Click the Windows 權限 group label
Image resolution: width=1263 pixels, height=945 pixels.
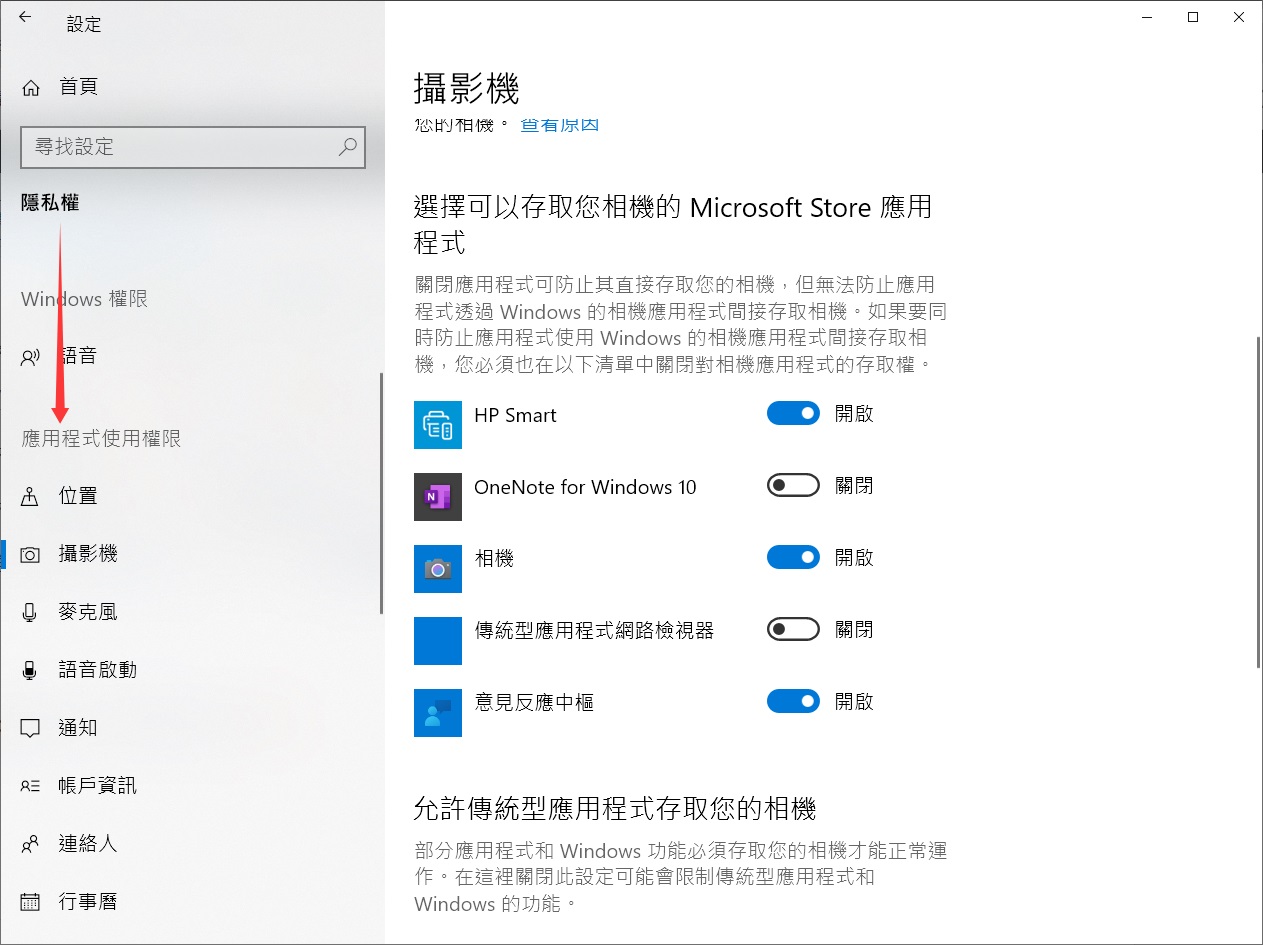85,299
